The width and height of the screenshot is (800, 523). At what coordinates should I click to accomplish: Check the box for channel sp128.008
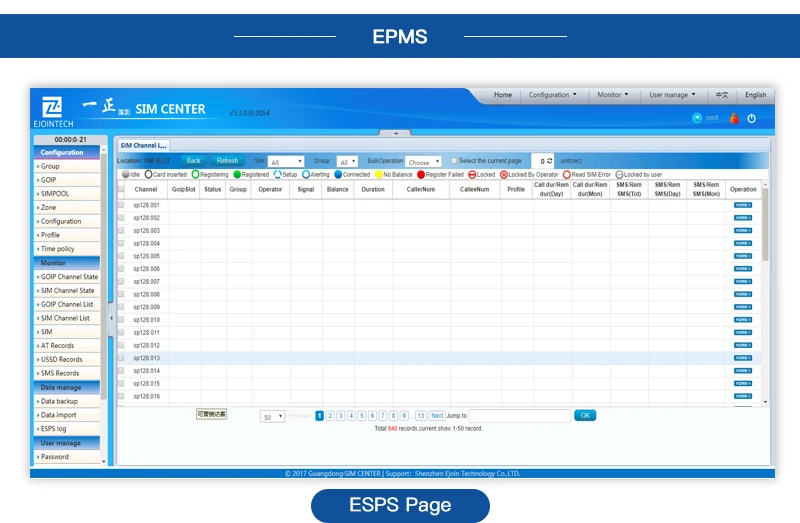point(121,294)
